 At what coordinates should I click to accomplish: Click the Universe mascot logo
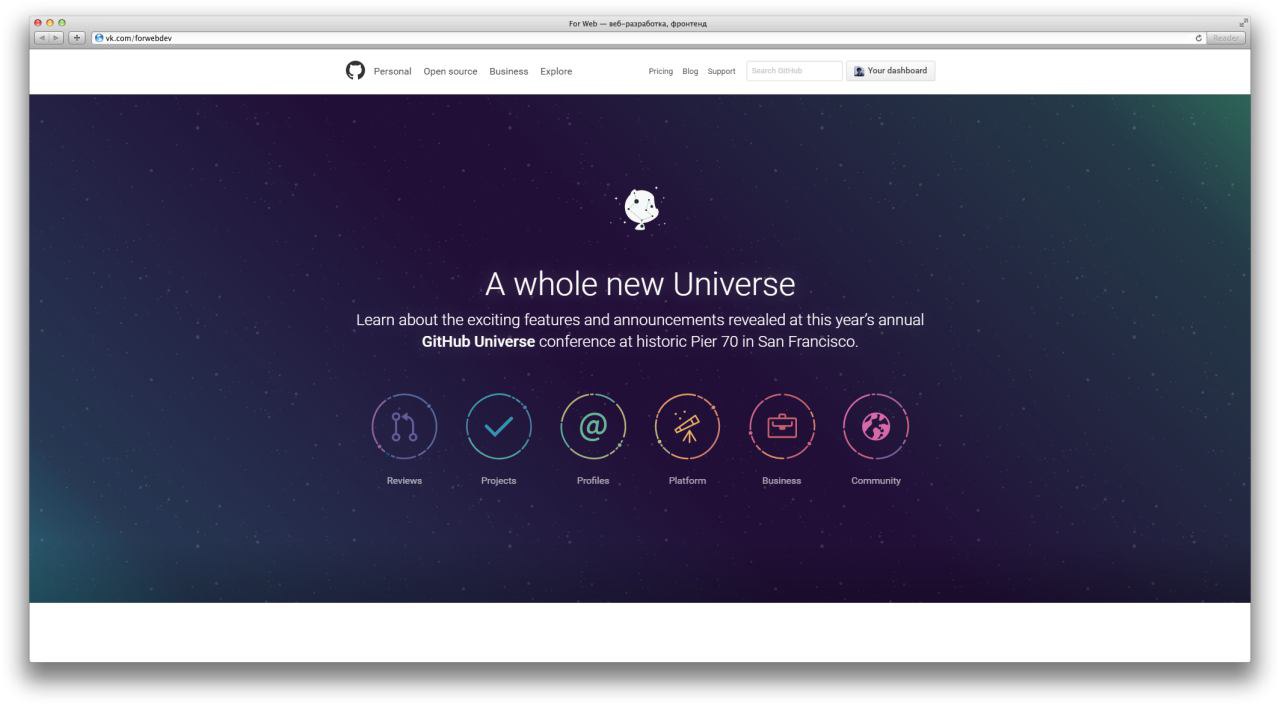coord(639,209)
